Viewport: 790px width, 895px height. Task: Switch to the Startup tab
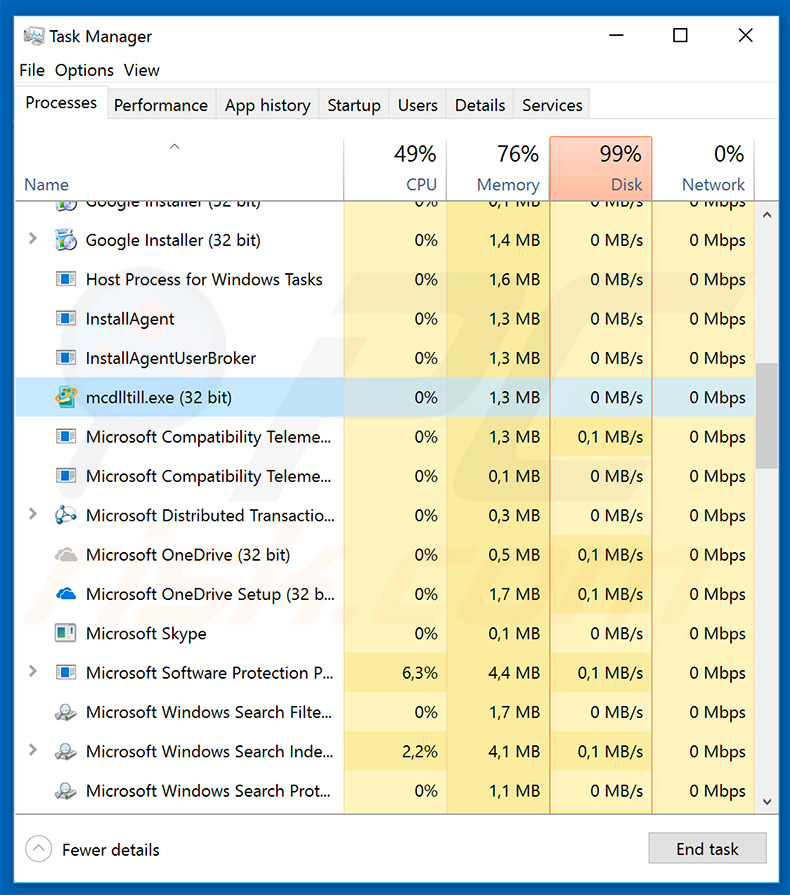pyautogui.click(x=354, y=105)
